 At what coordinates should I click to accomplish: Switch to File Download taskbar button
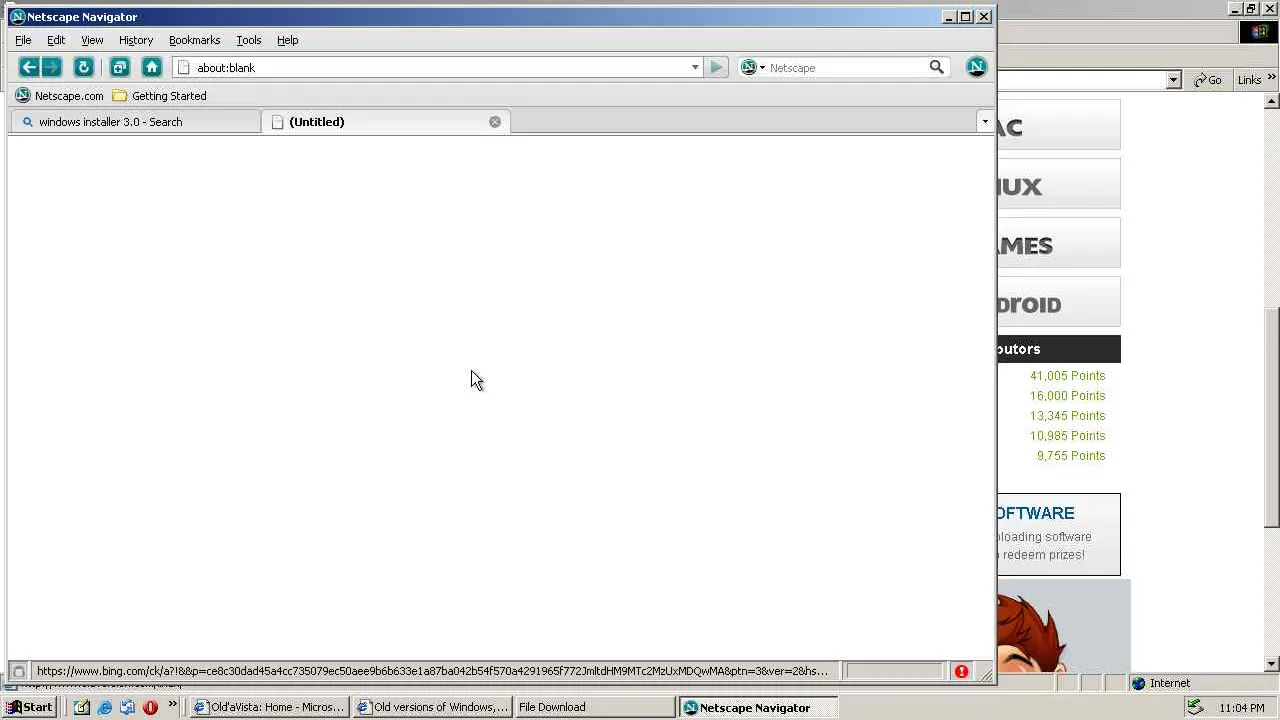(x=595, y=707)
